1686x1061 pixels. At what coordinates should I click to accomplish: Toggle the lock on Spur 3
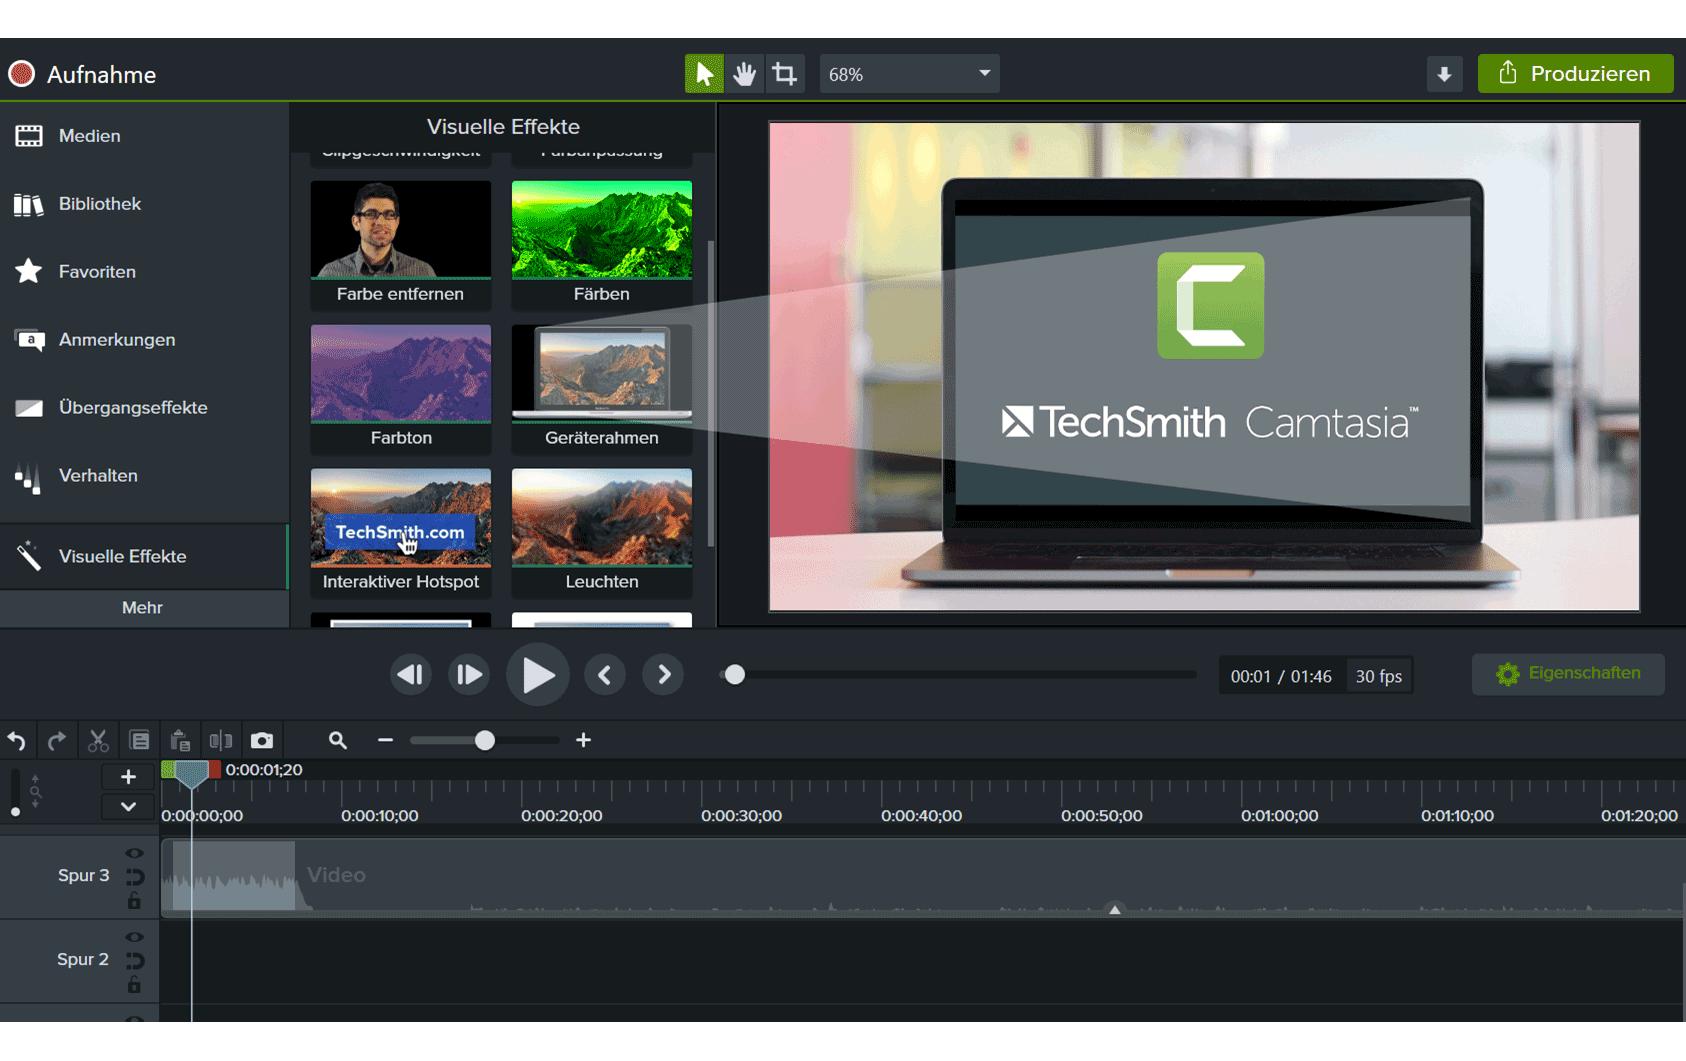coord(134,902)
